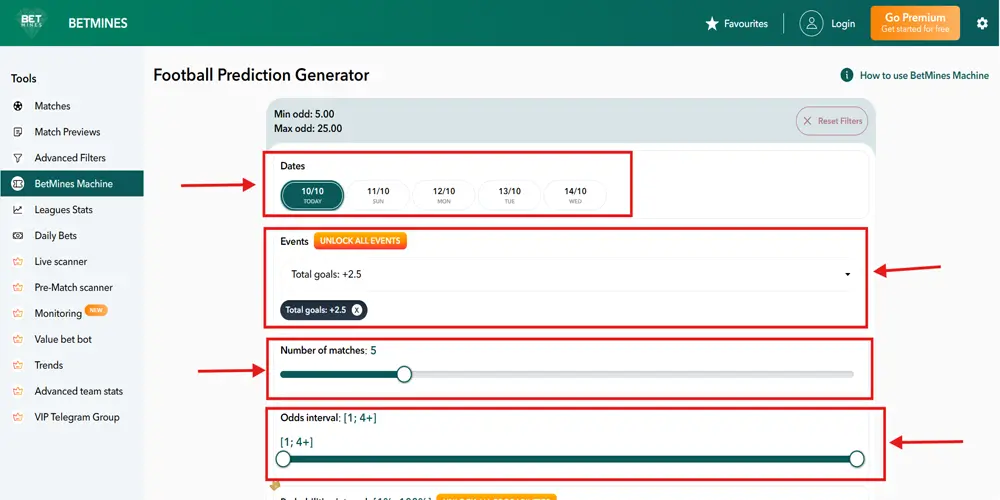1000x500 pixels.
Task: Click the Login user avatar icon
Action: (x=811, y=24)
